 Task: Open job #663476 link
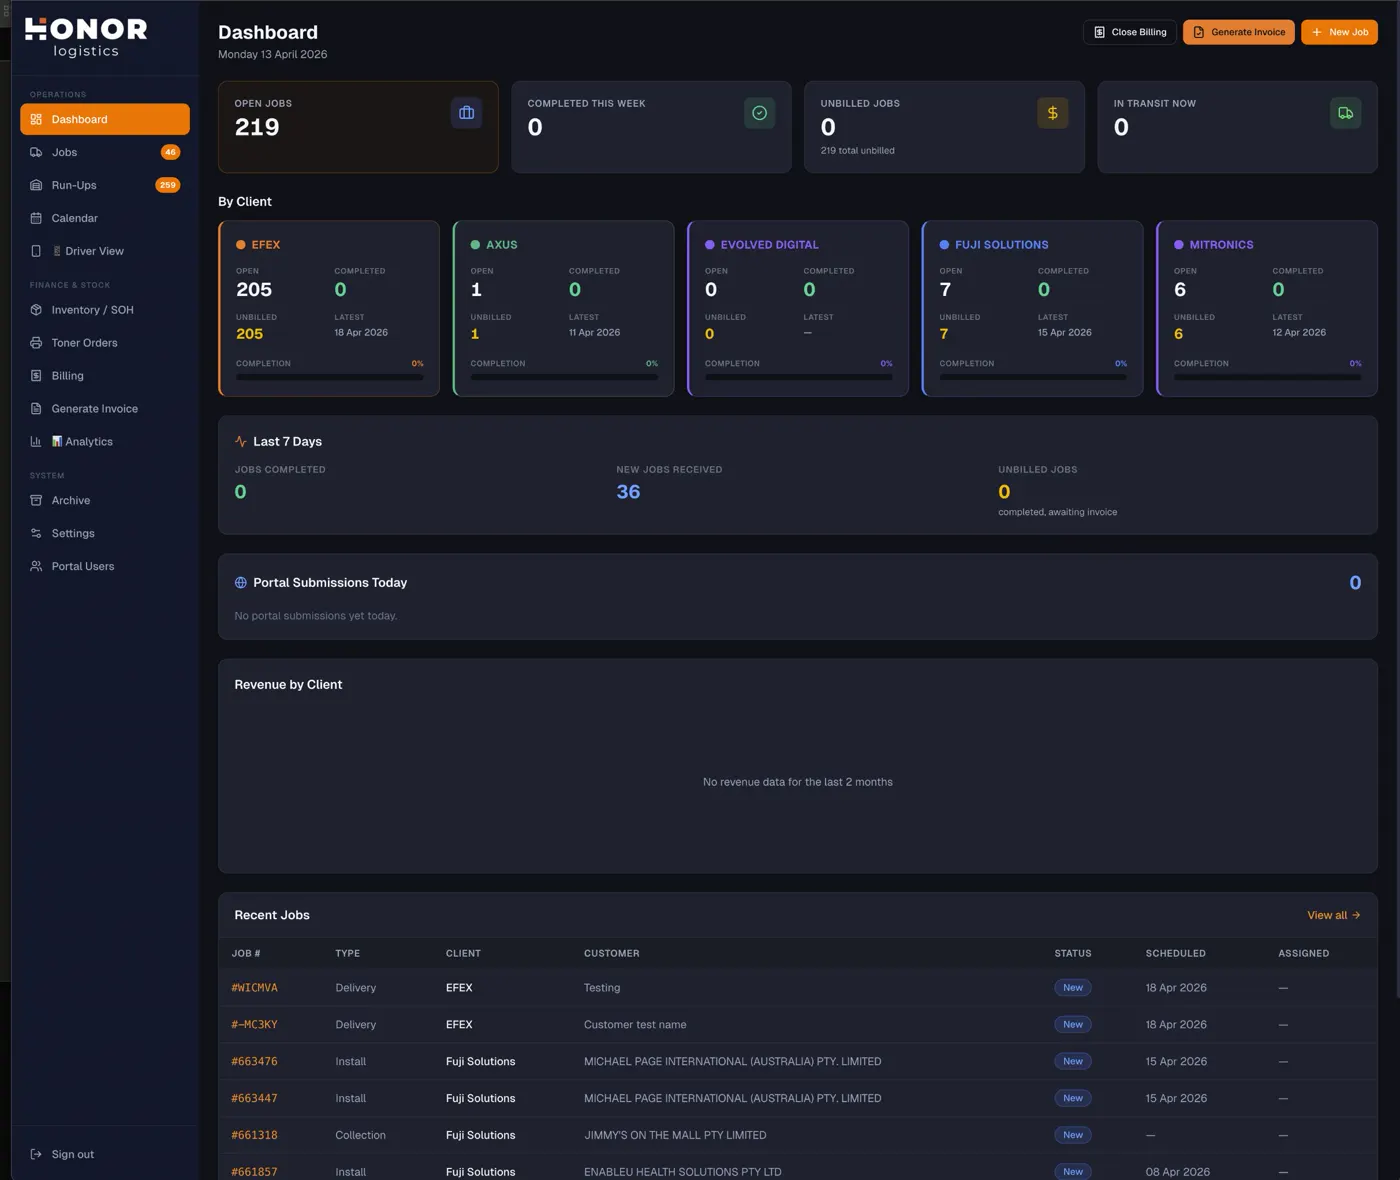click(255, 1062)
